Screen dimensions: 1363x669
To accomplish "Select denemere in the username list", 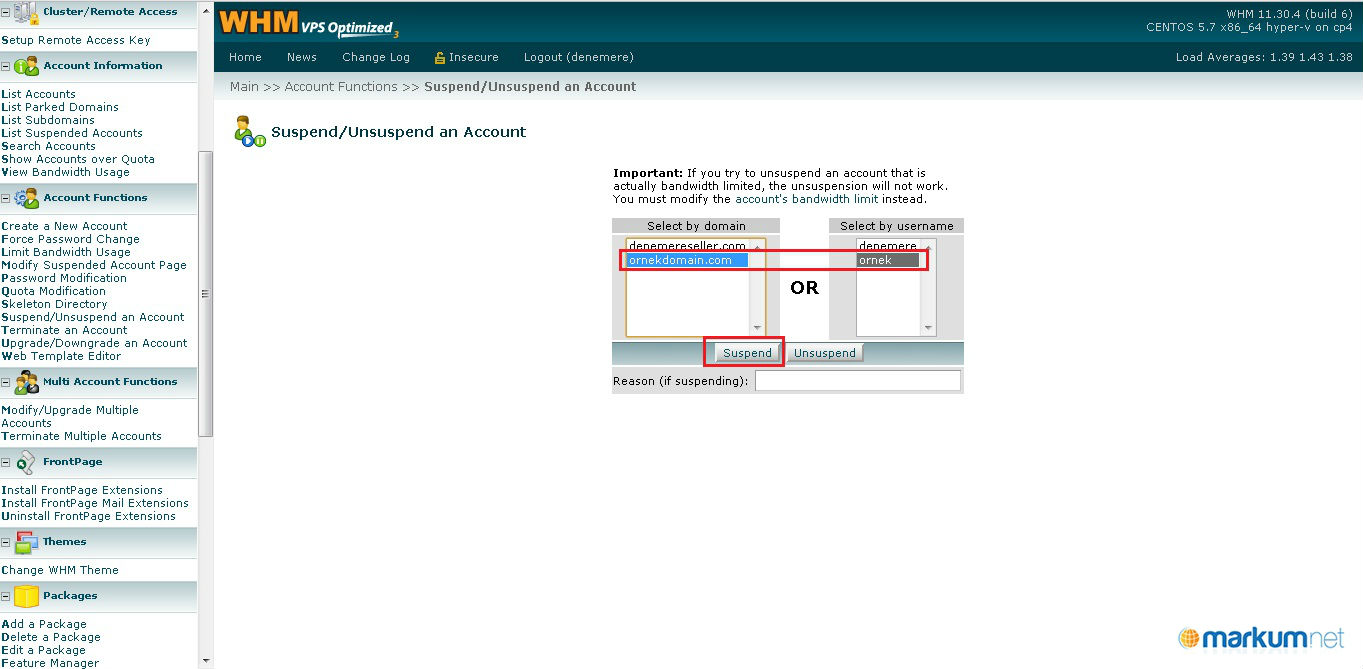I will coord(888,246).
